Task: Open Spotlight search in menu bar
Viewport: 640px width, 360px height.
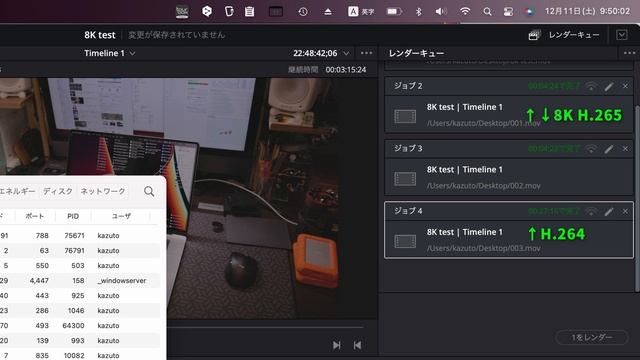Action: [487, 12]
